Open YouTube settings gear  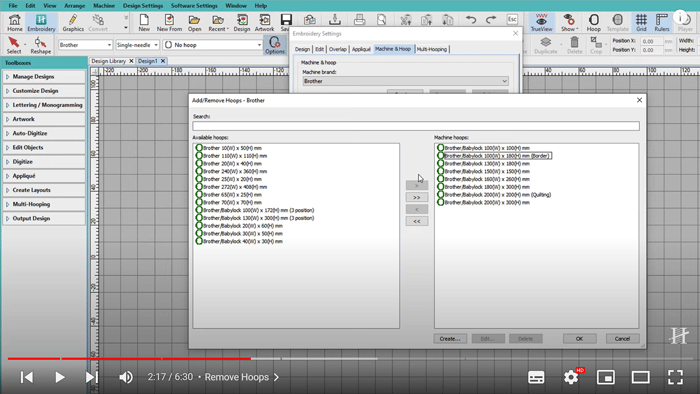pos(571,377)
